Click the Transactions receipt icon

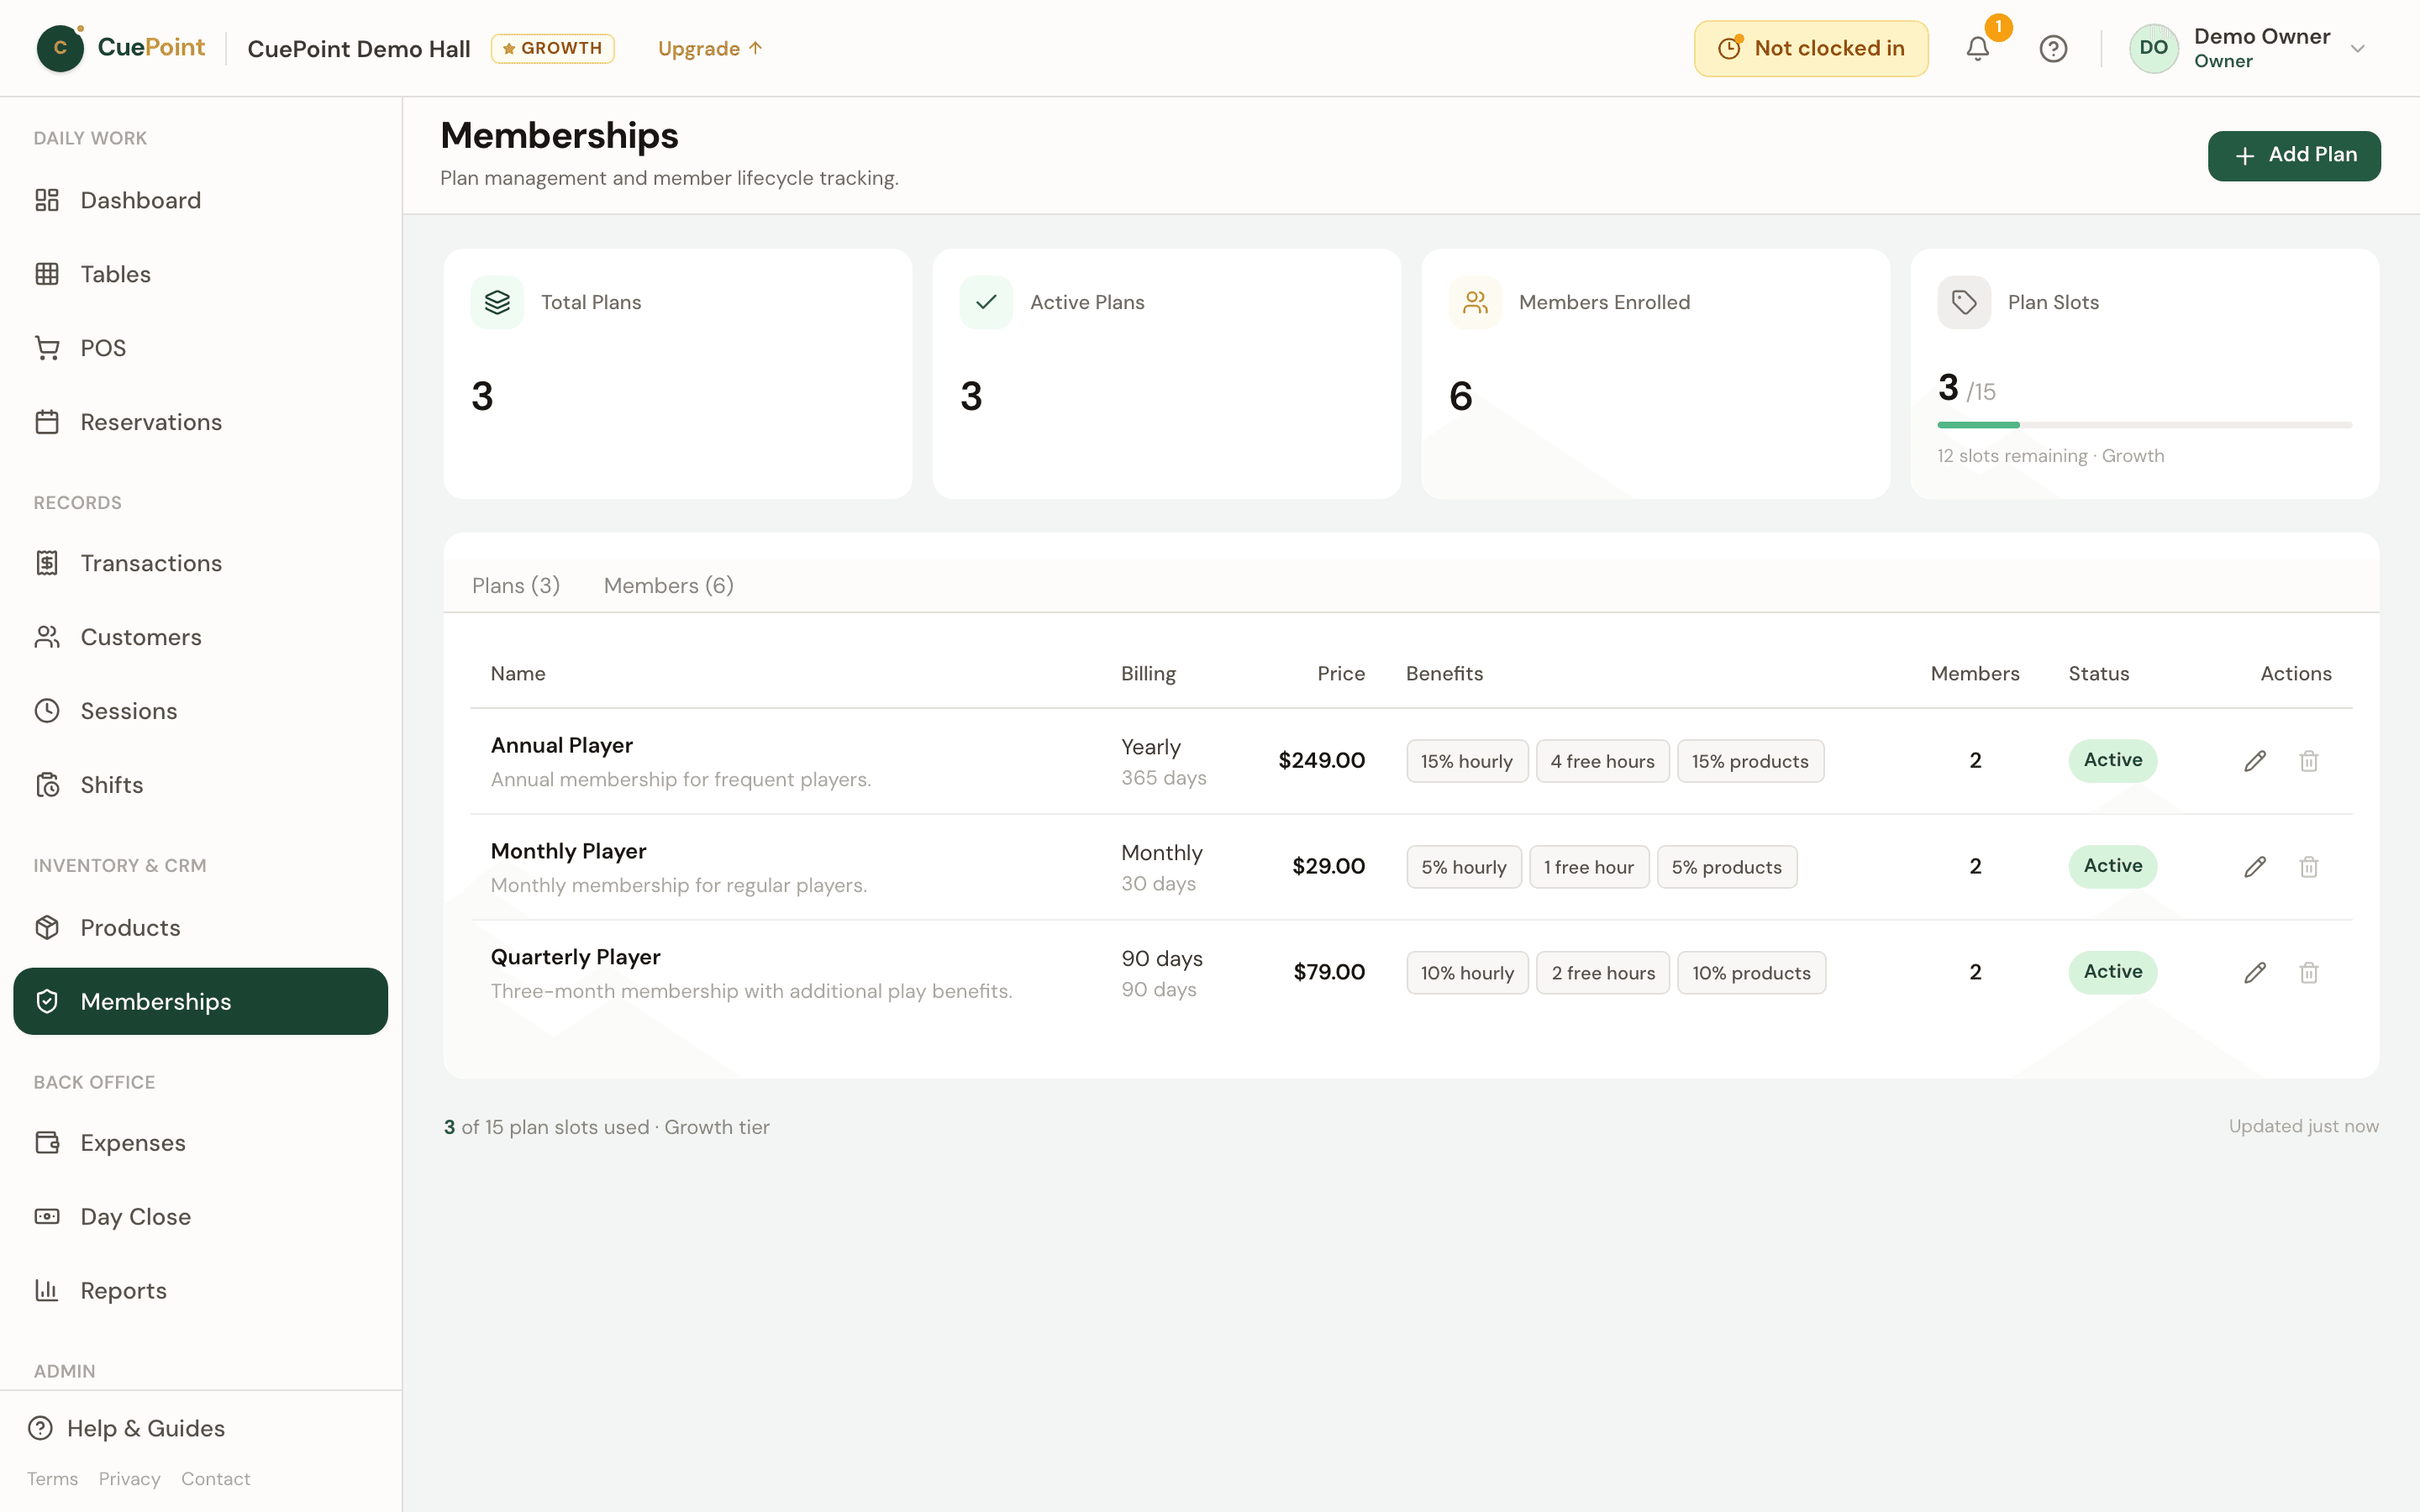pyautogui.click(x=47, y=563)
